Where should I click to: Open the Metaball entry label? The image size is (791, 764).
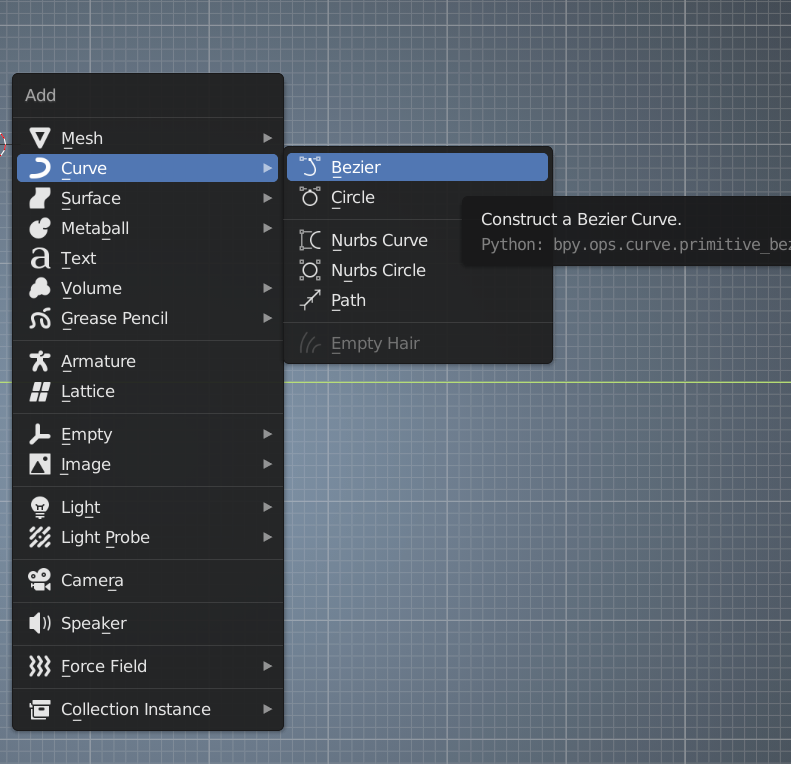95,228
